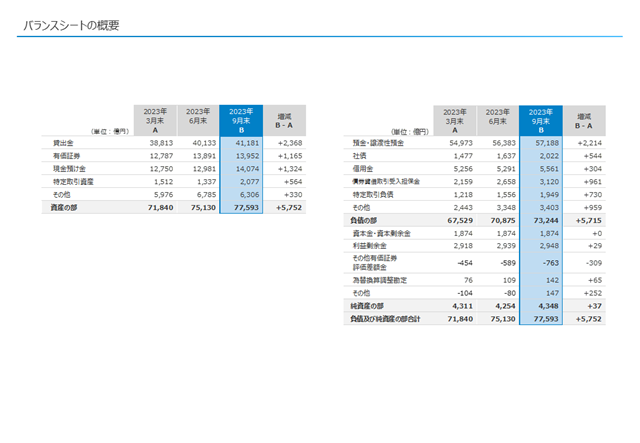
Task: Select the 増減 B-A header in liabilities table
Action: point(584,121)
